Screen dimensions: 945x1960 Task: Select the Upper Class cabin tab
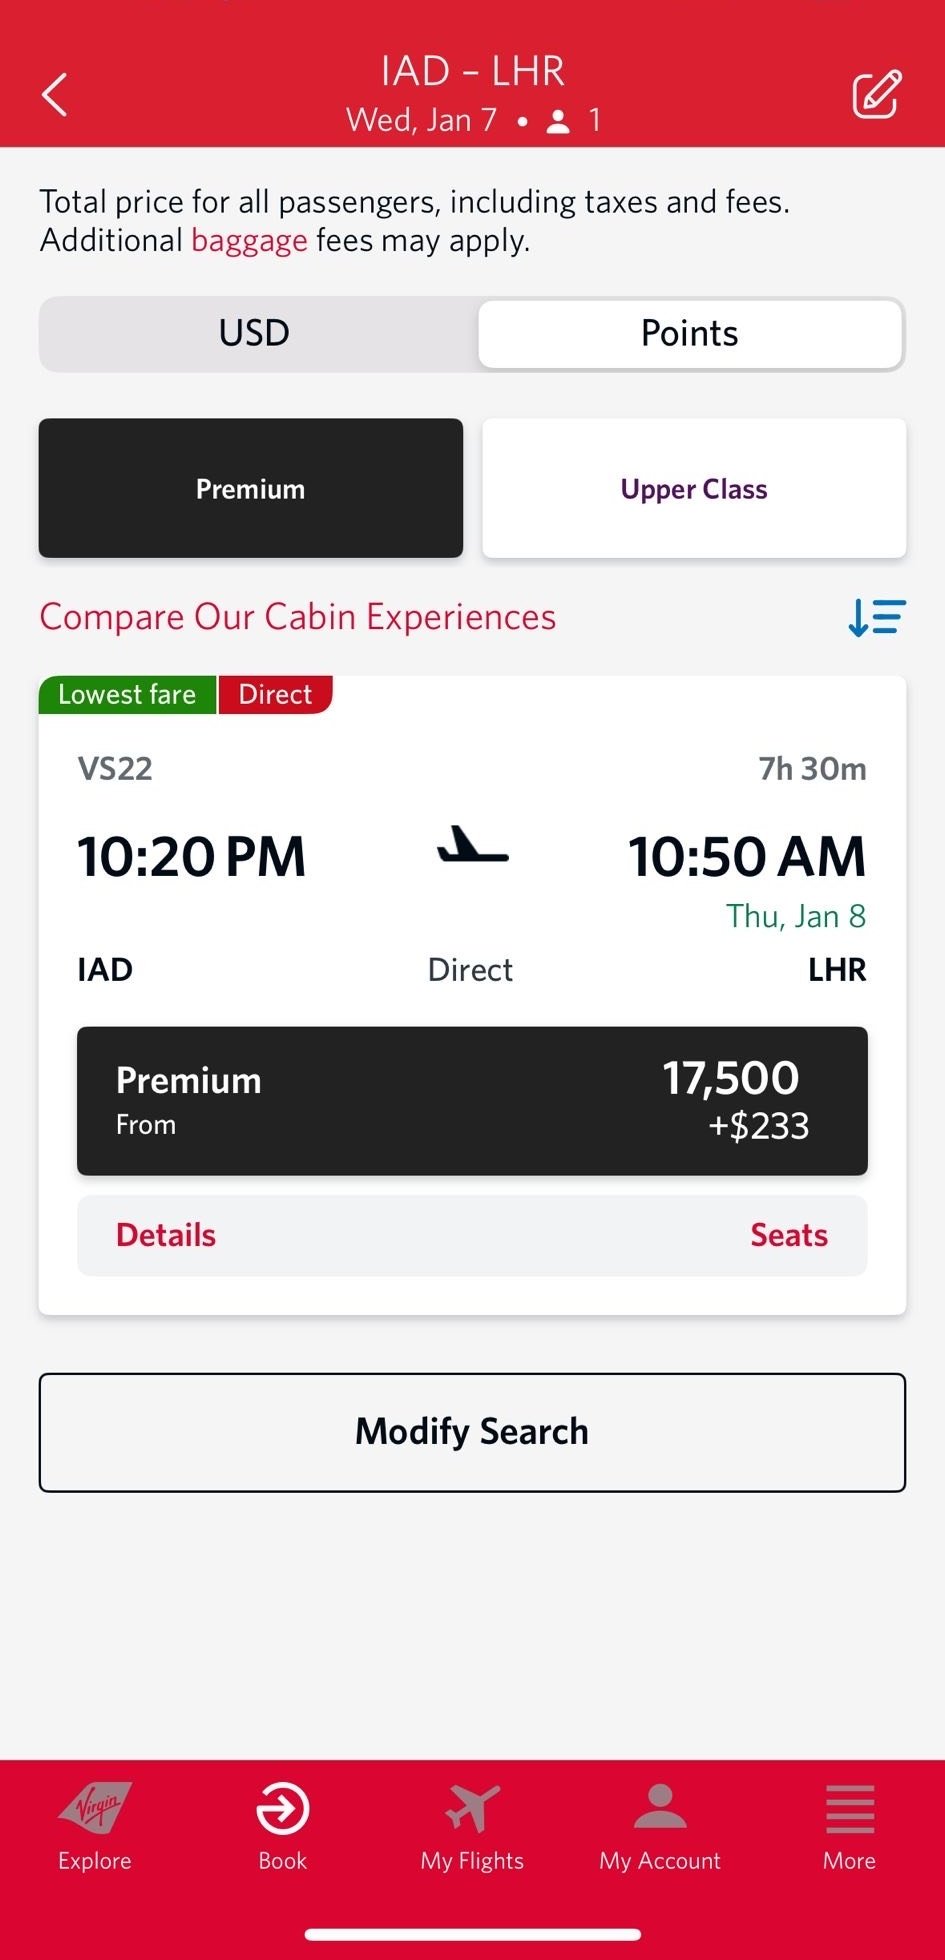click(694, 488)
